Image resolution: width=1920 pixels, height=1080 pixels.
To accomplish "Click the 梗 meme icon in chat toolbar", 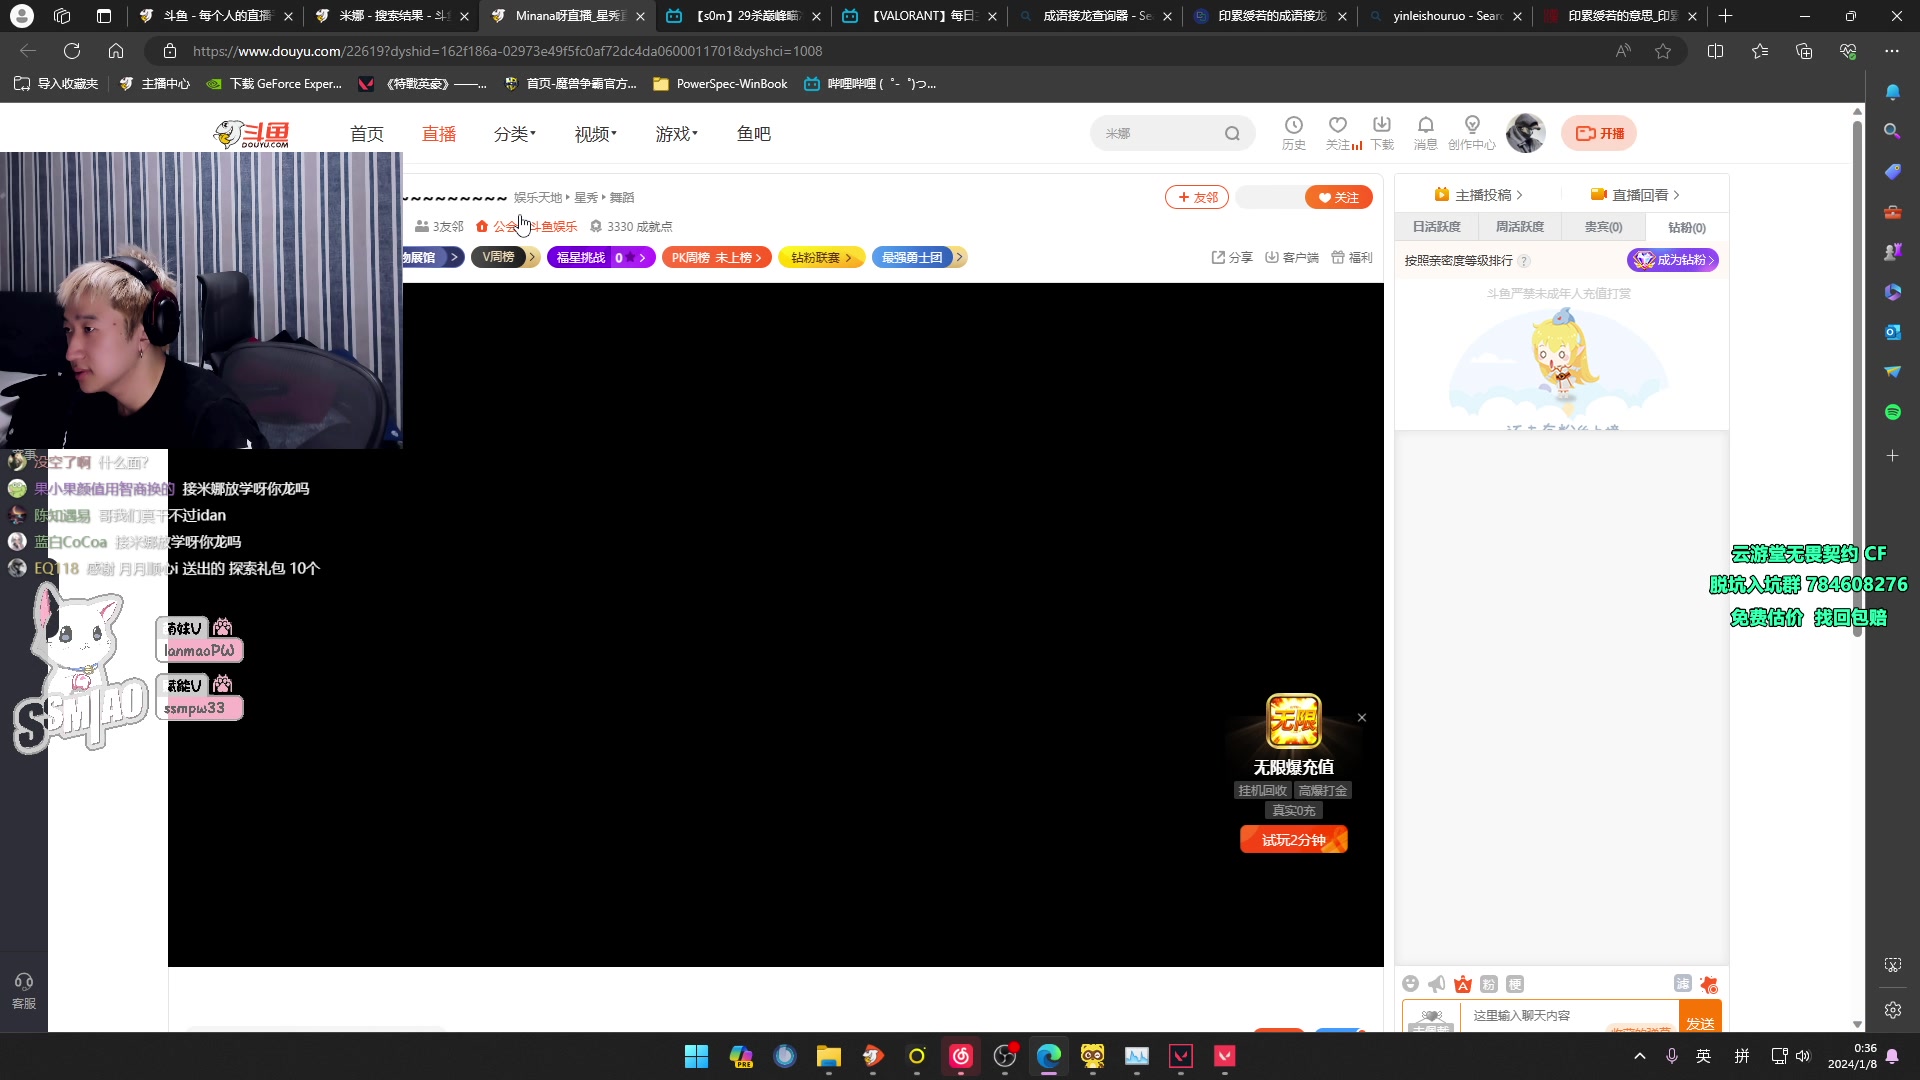I will (x=1515, y=984).
